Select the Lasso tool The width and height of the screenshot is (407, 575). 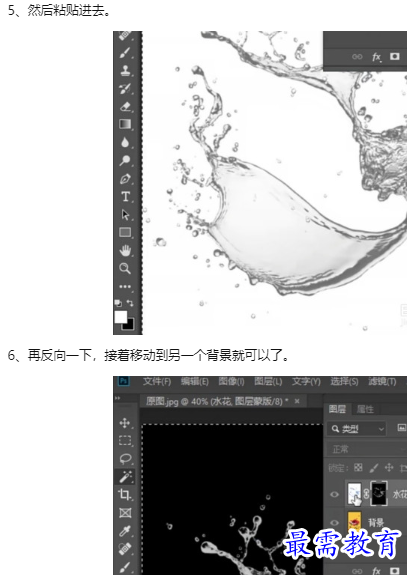pyautogui.click(x=125, y=459)
